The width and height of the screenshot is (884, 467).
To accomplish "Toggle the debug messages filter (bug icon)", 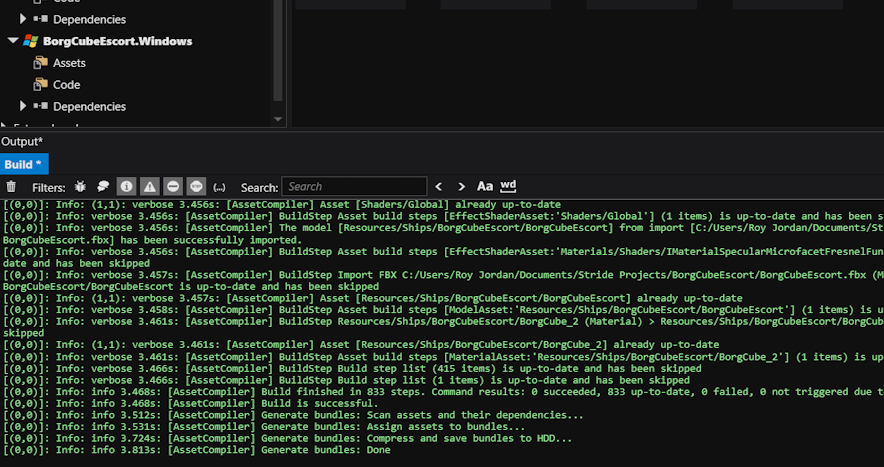I will [x=80, y=187].
